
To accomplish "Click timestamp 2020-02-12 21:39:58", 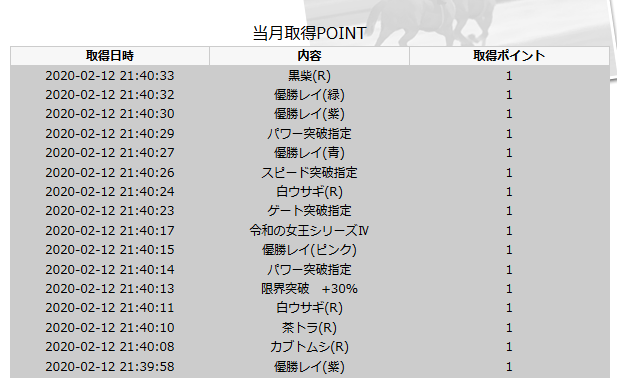I will (110, 367).
